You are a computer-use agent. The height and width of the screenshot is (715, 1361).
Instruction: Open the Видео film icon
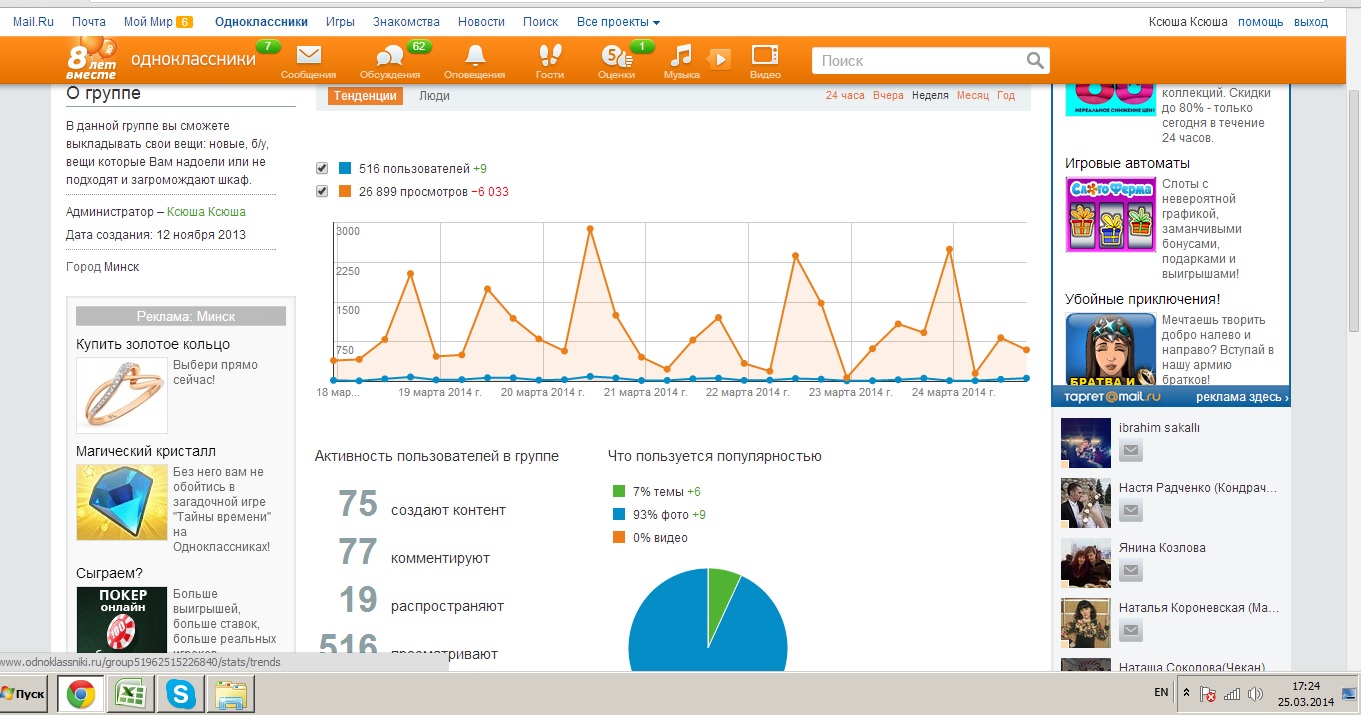pyautogui.click(x=765, y=56)
